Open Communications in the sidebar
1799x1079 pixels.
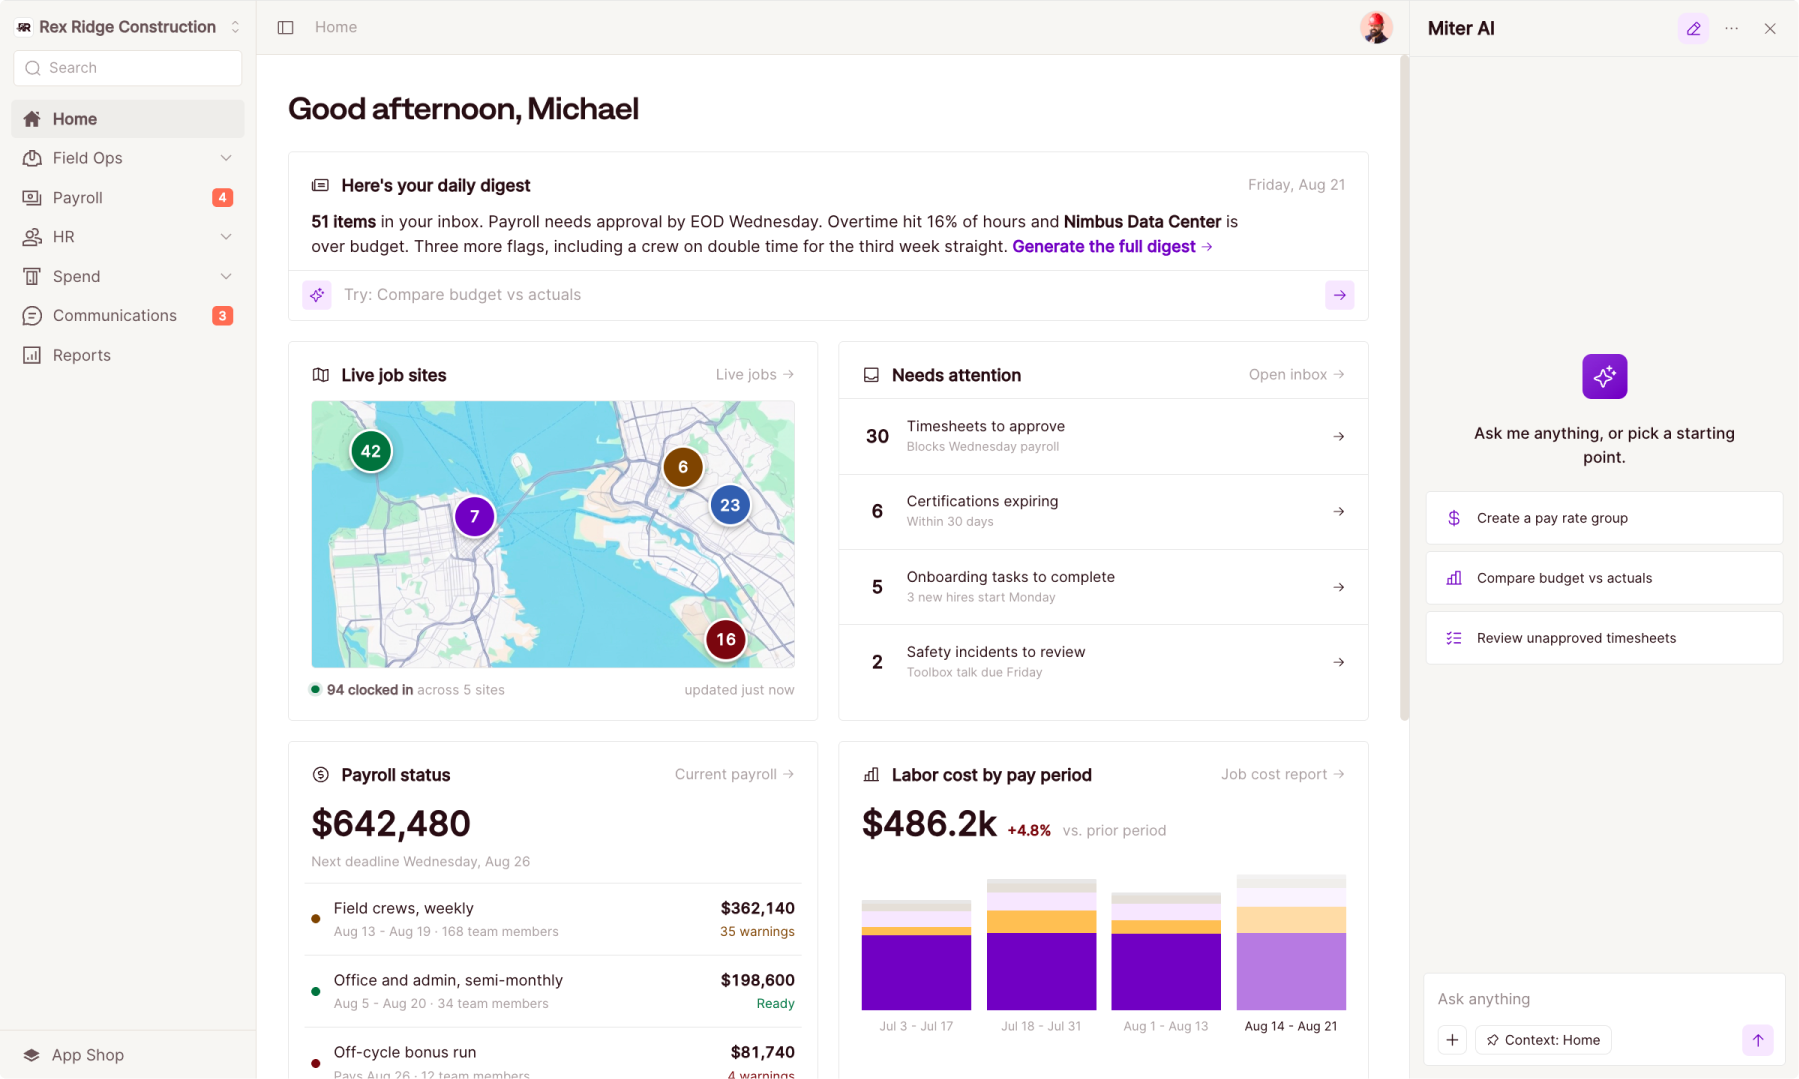click(128, 316)
